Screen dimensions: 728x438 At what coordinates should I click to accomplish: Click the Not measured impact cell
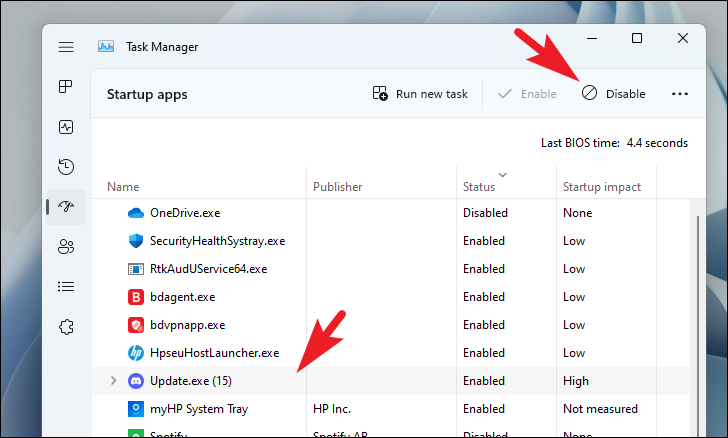(600, 409)
